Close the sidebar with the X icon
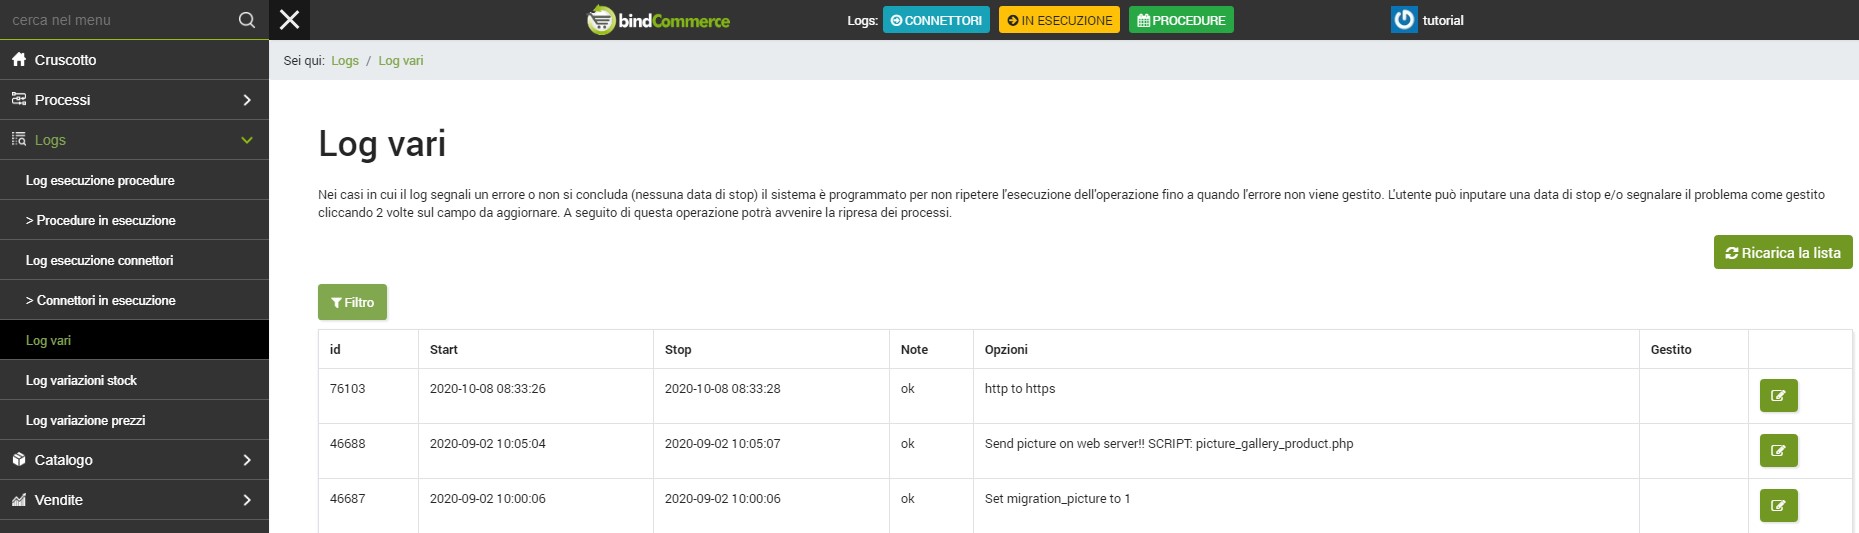 pyautogui.click(x=289, y=20)
